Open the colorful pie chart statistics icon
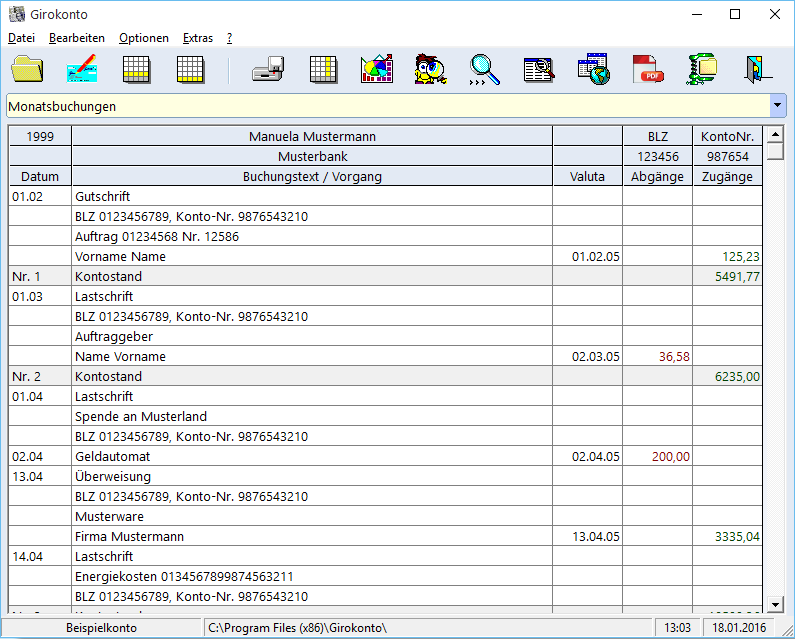 point(377,69)
